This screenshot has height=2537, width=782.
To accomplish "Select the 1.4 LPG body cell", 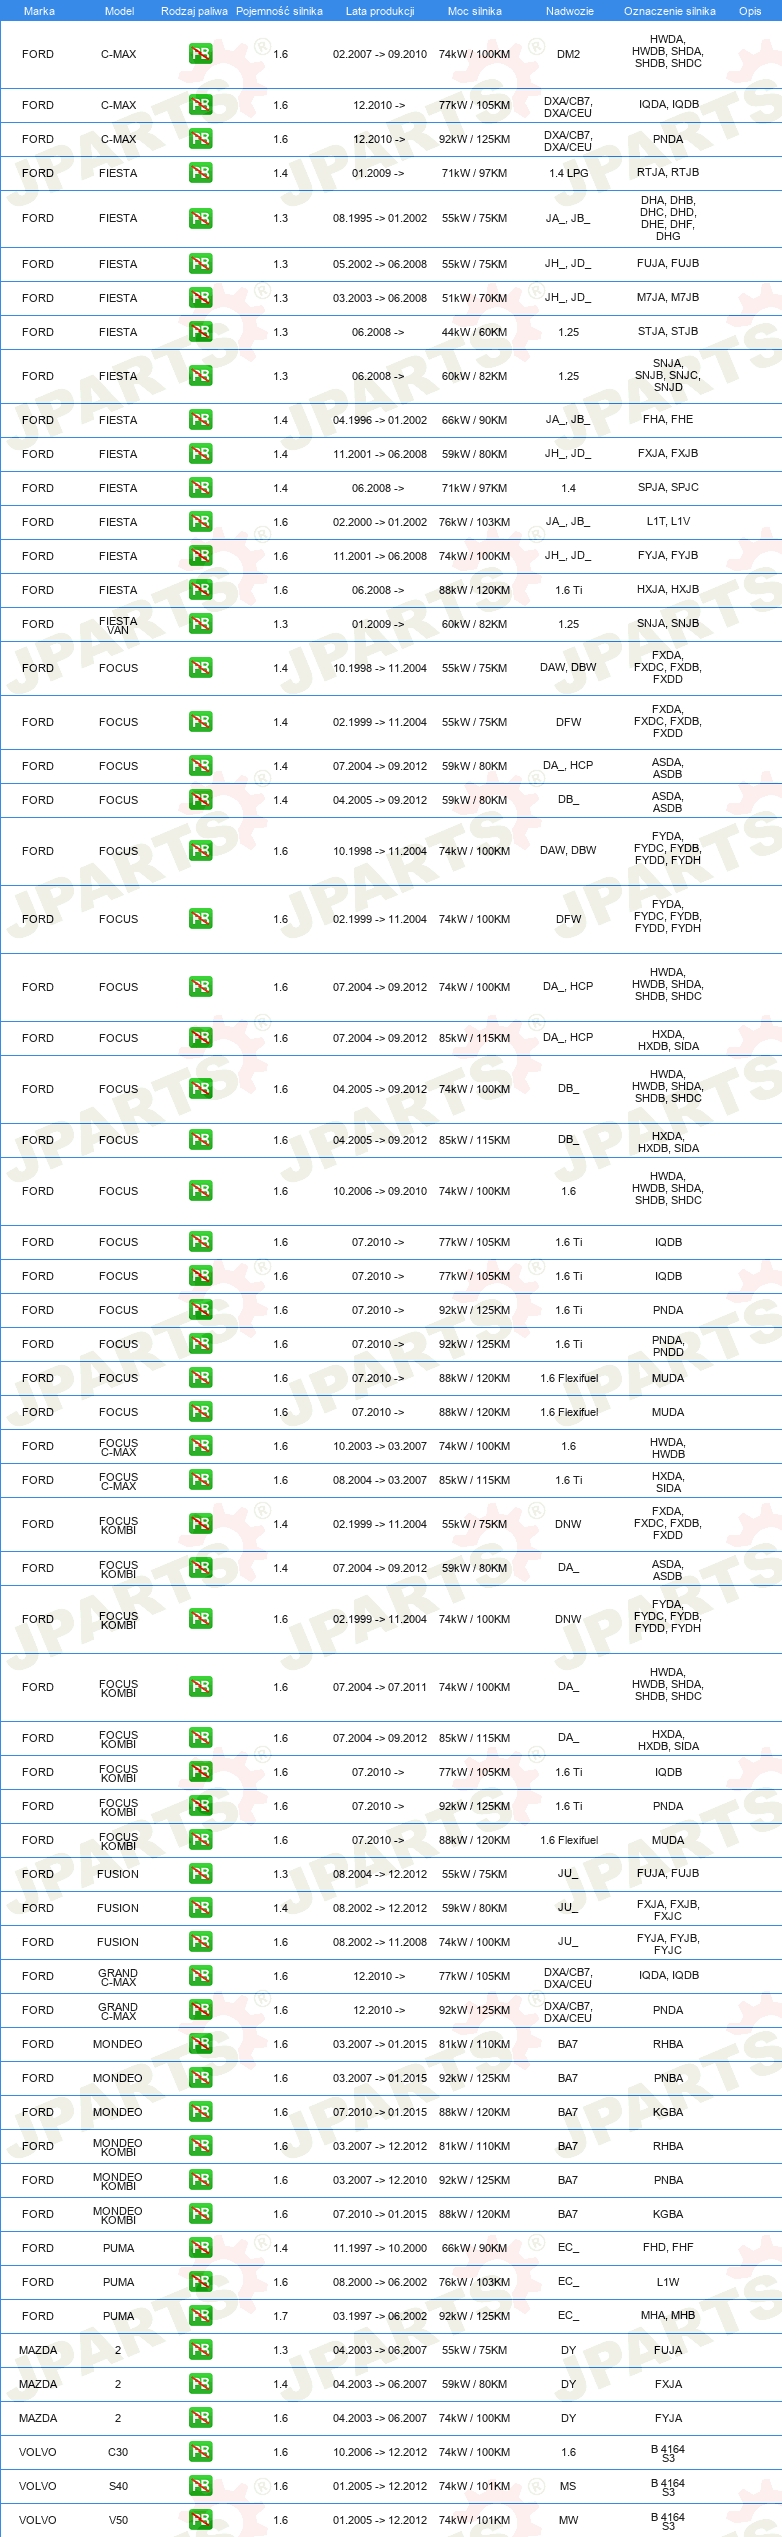I will tap(568, 173).
